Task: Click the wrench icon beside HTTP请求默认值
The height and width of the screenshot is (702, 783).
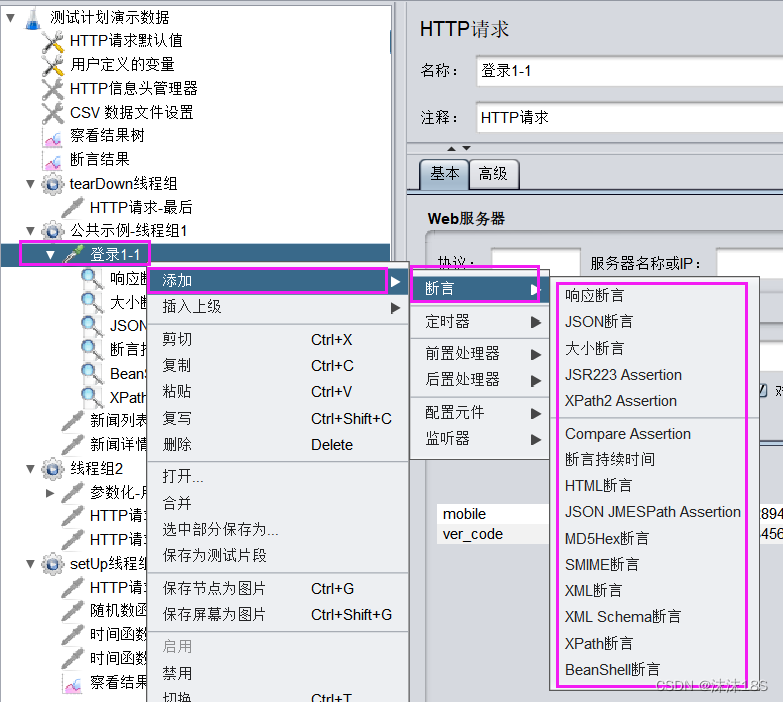Action: [x=52, y=41]
